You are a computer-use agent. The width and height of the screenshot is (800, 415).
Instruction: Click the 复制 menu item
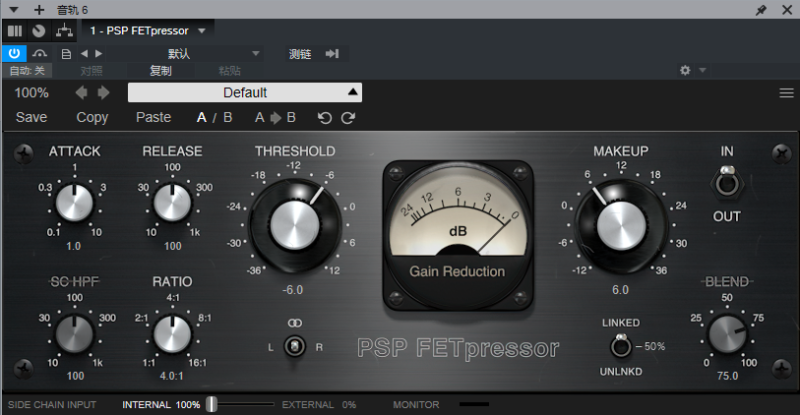[160, 71]
